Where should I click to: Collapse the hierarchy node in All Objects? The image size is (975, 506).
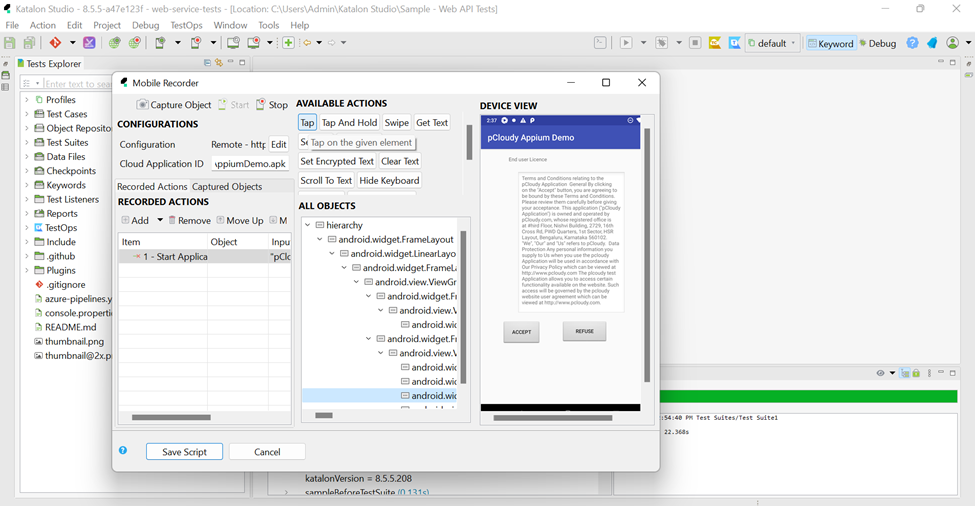(x=308, y=225)
